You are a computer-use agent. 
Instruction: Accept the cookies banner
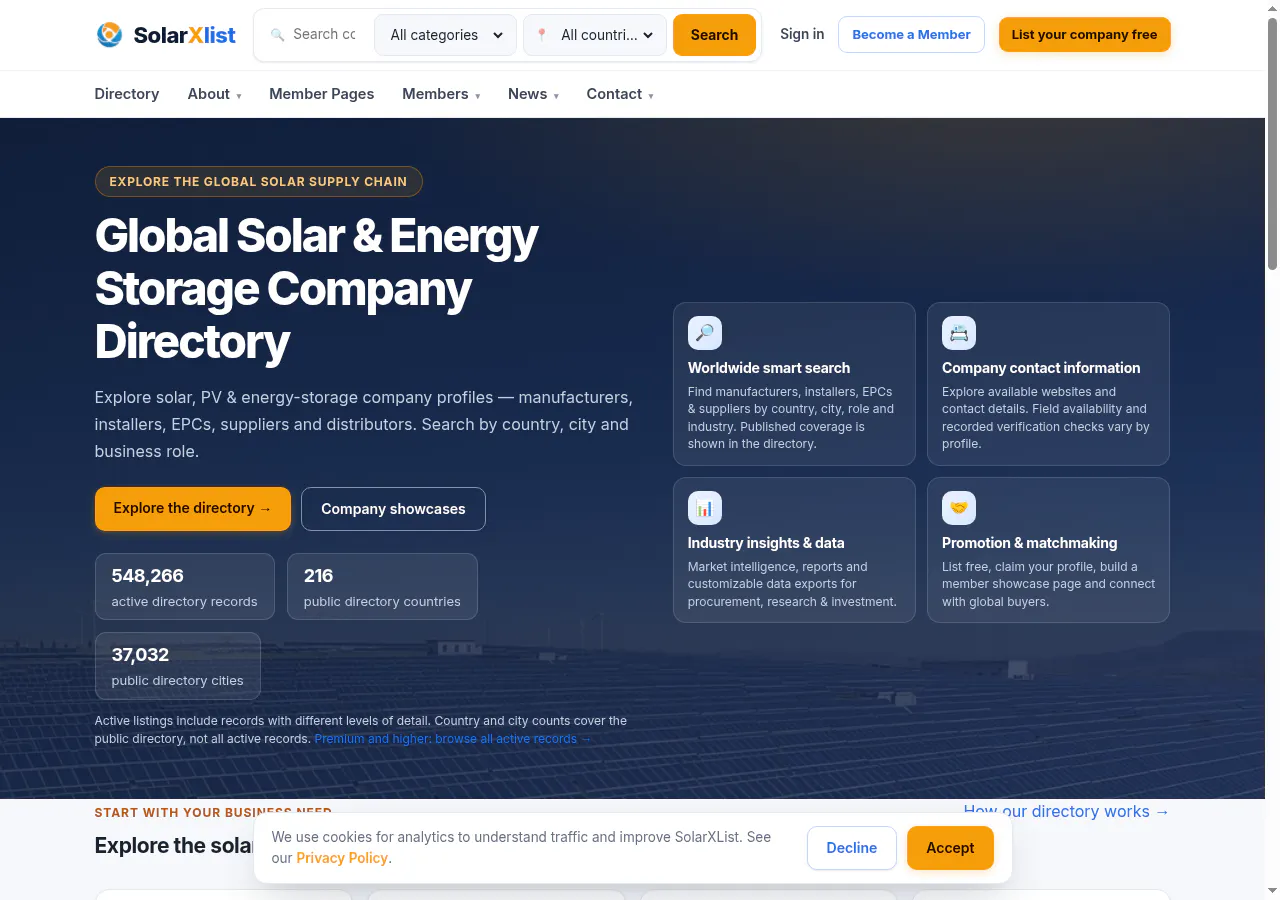coord(950,848)
